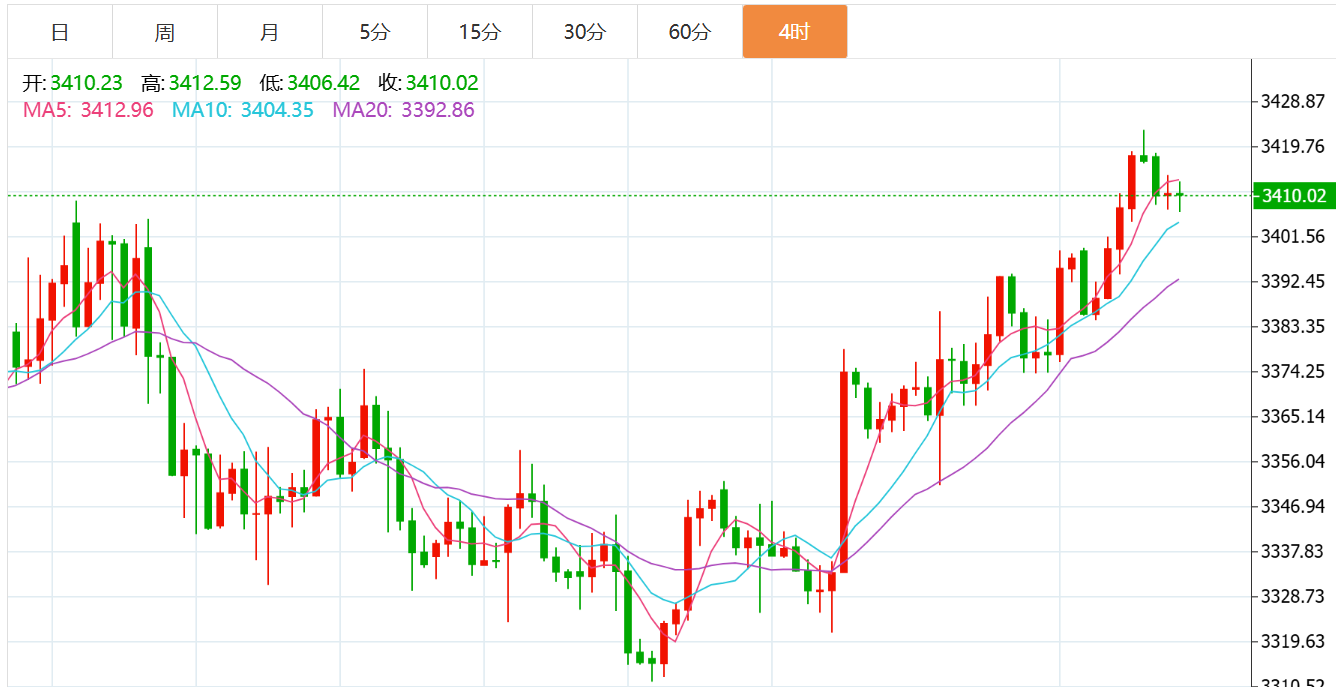Select the 周 weekly chart tab
This screenshot has width=1336, height=687.
(165, 32)
